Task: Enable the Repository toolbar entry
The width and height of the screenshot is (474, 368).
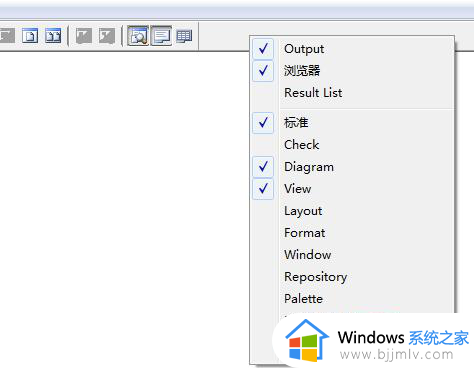Action: 353,277
